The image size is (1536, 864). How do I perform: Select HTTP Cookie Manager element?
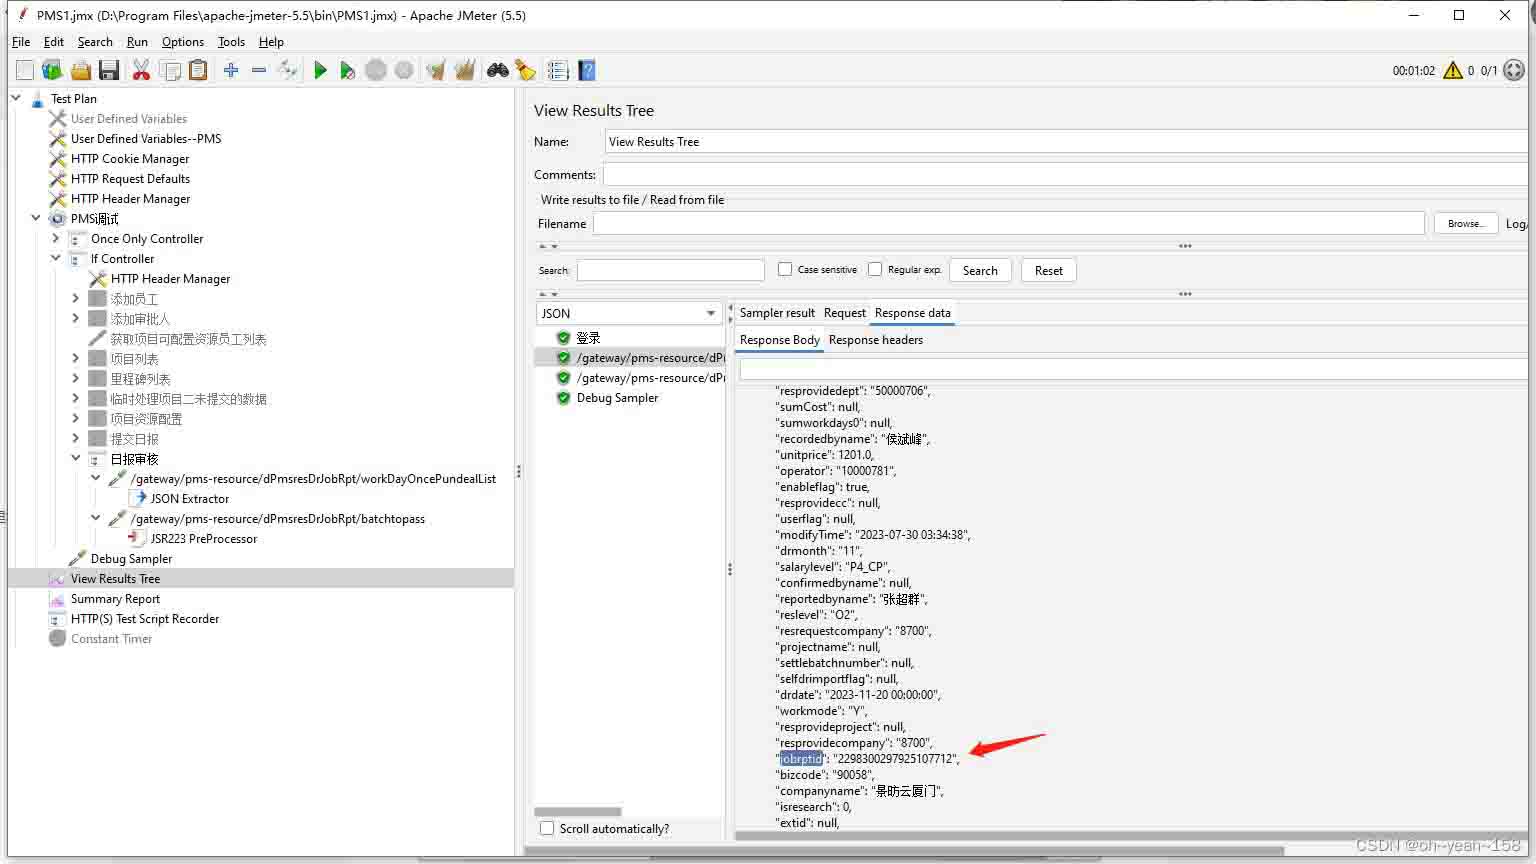tap(130, 158)
